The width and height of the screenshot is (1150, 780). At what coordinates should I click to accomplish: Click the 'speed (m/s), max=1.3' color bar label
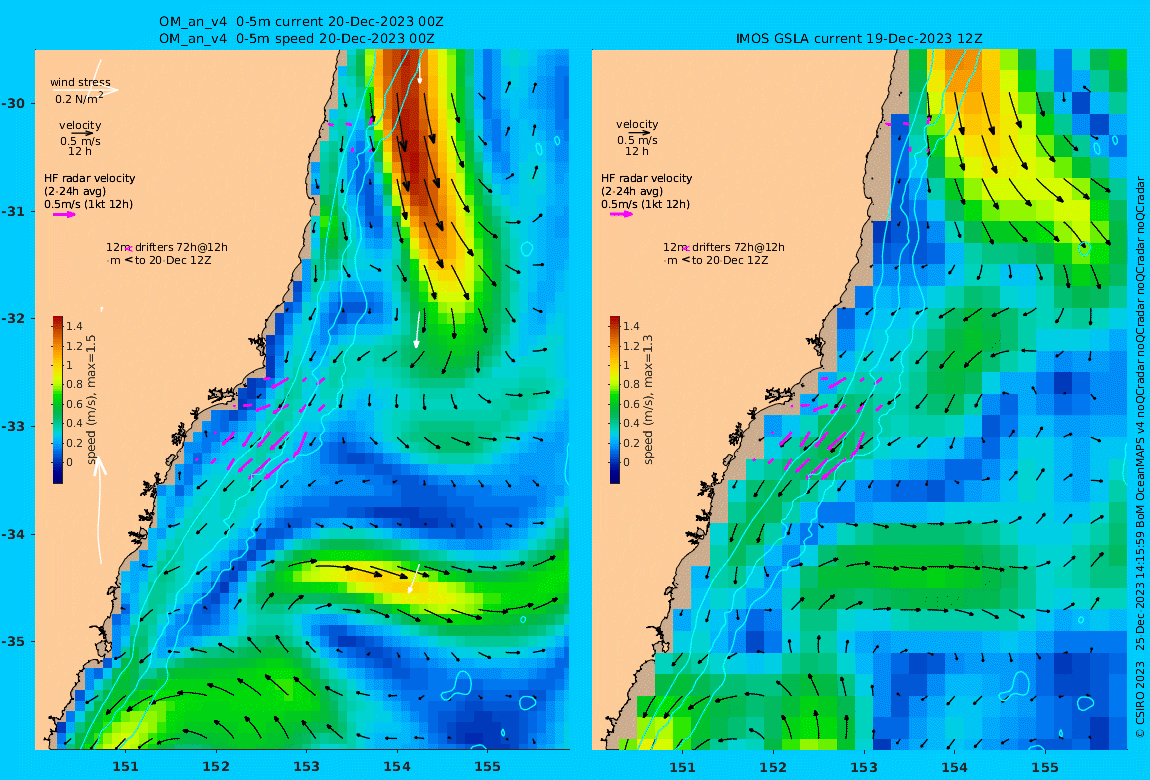649,400
